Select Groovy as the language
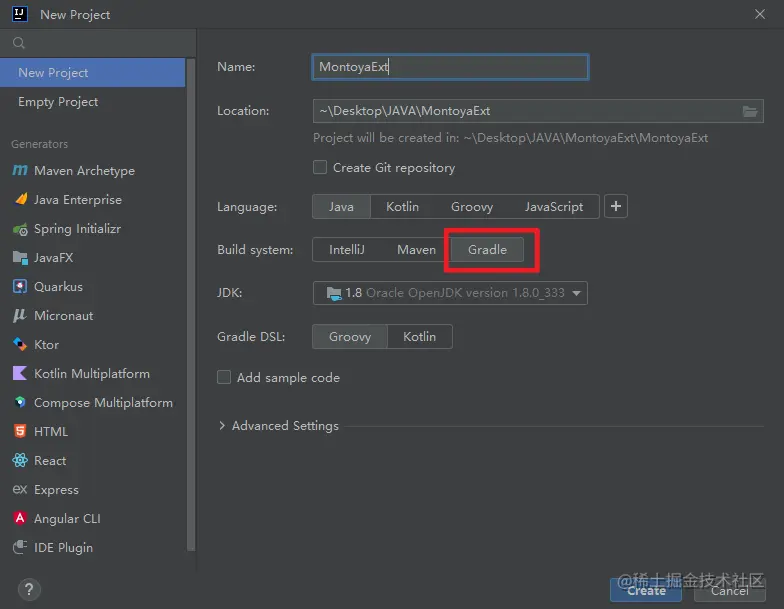 coord(472,206)
